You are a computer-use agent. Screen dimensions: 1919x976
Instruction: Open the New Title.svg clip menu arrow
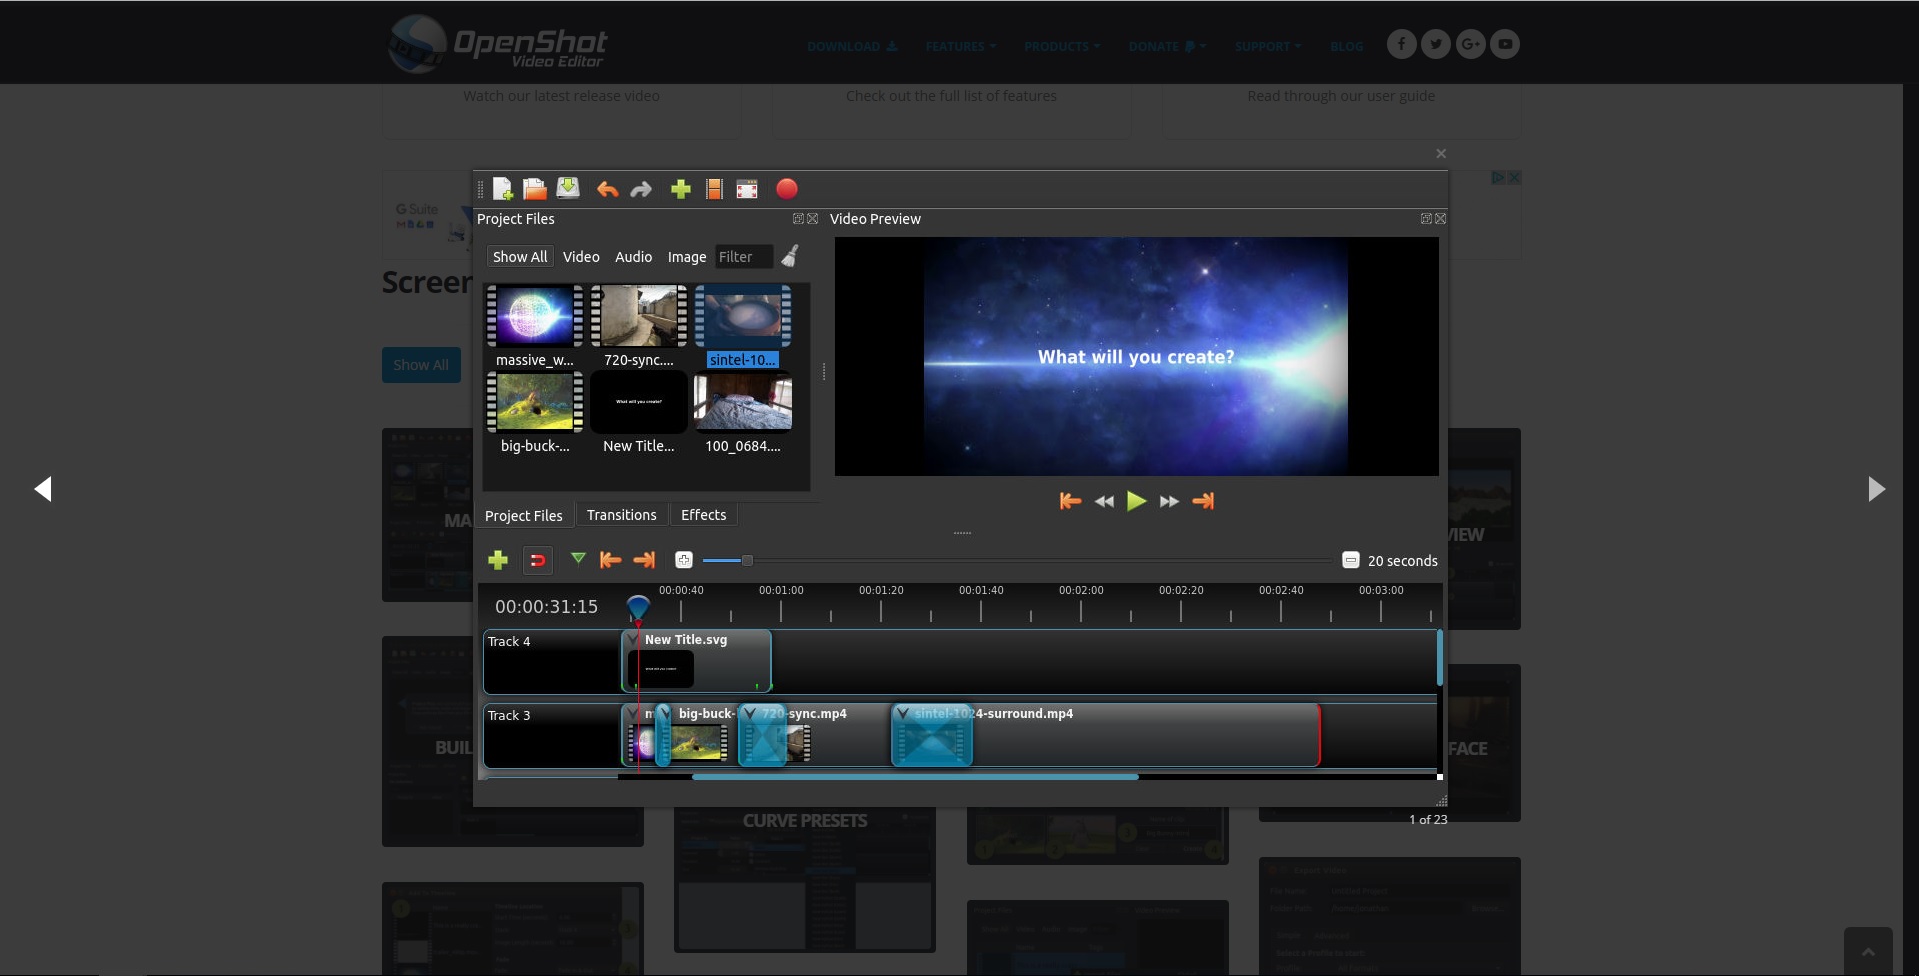(x=633, y=640)
